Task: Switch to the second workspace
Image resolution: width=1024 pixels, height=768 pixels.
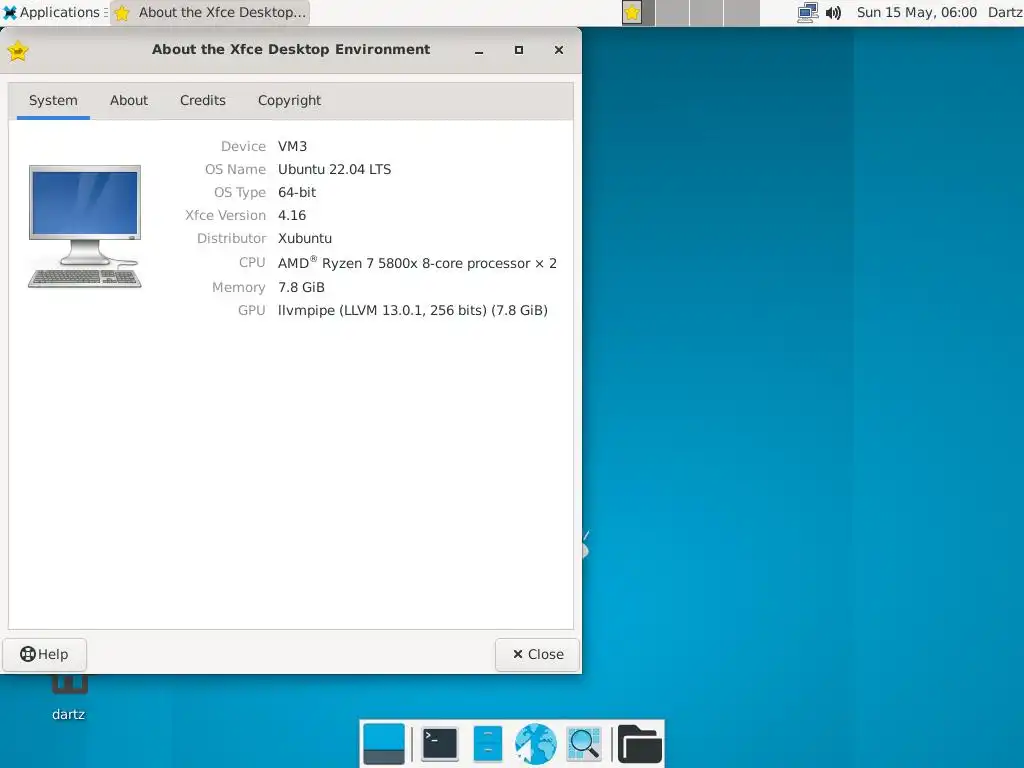Action: coord(672,12)
